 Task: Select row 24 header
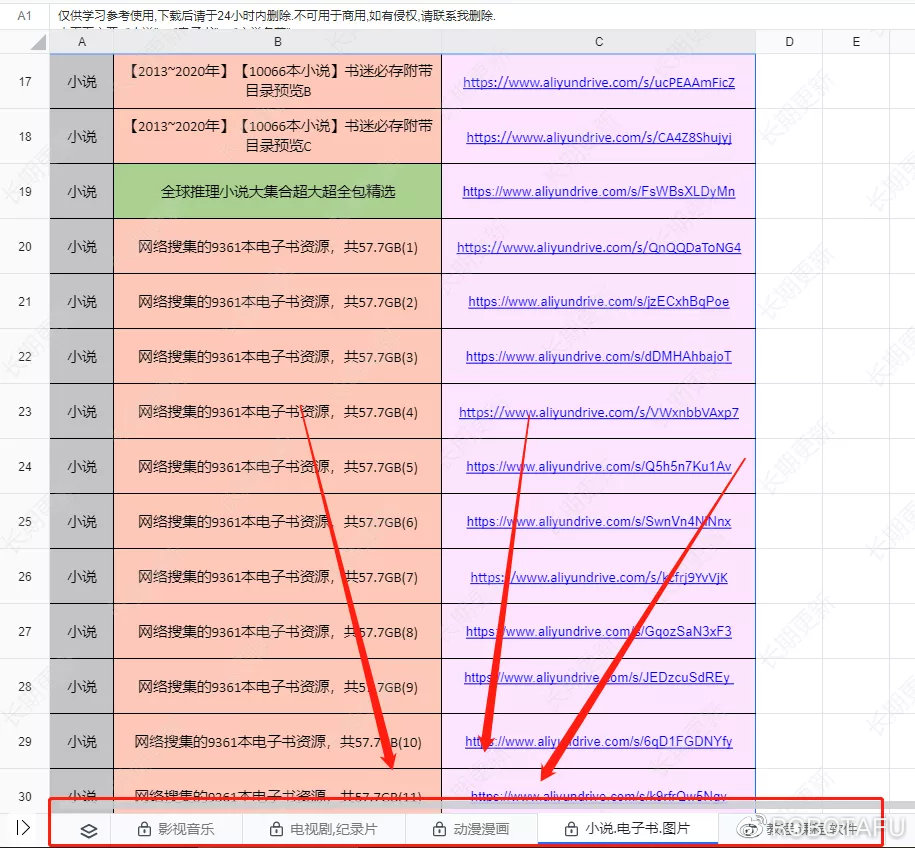25,467
